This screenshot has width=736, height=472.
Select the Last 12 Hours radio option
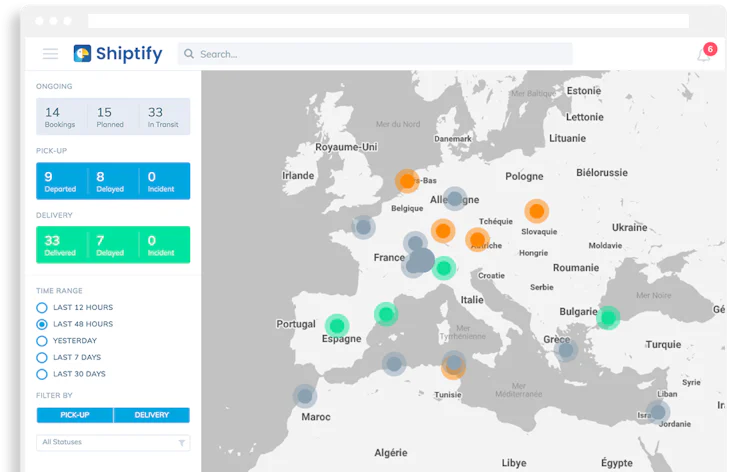pyautogui.click(x=42, y=308)
